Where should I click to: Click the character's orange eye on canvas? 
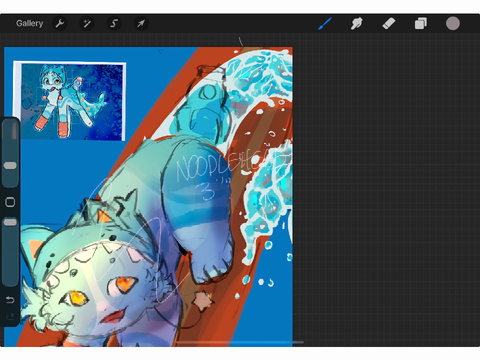coord(126,284)
